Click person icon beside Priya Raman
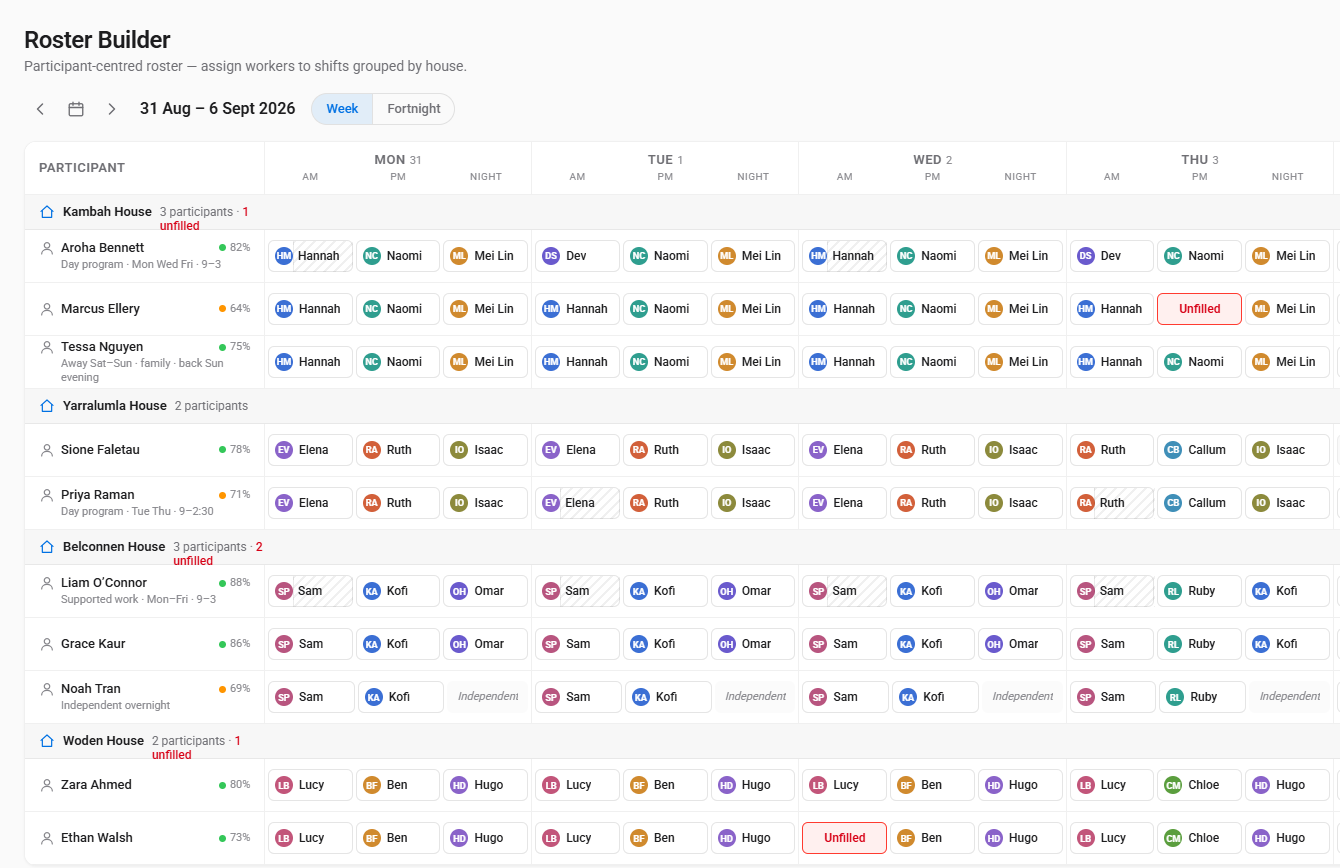The height and width of the screenshot is (868, 1340). coord(46,495)
